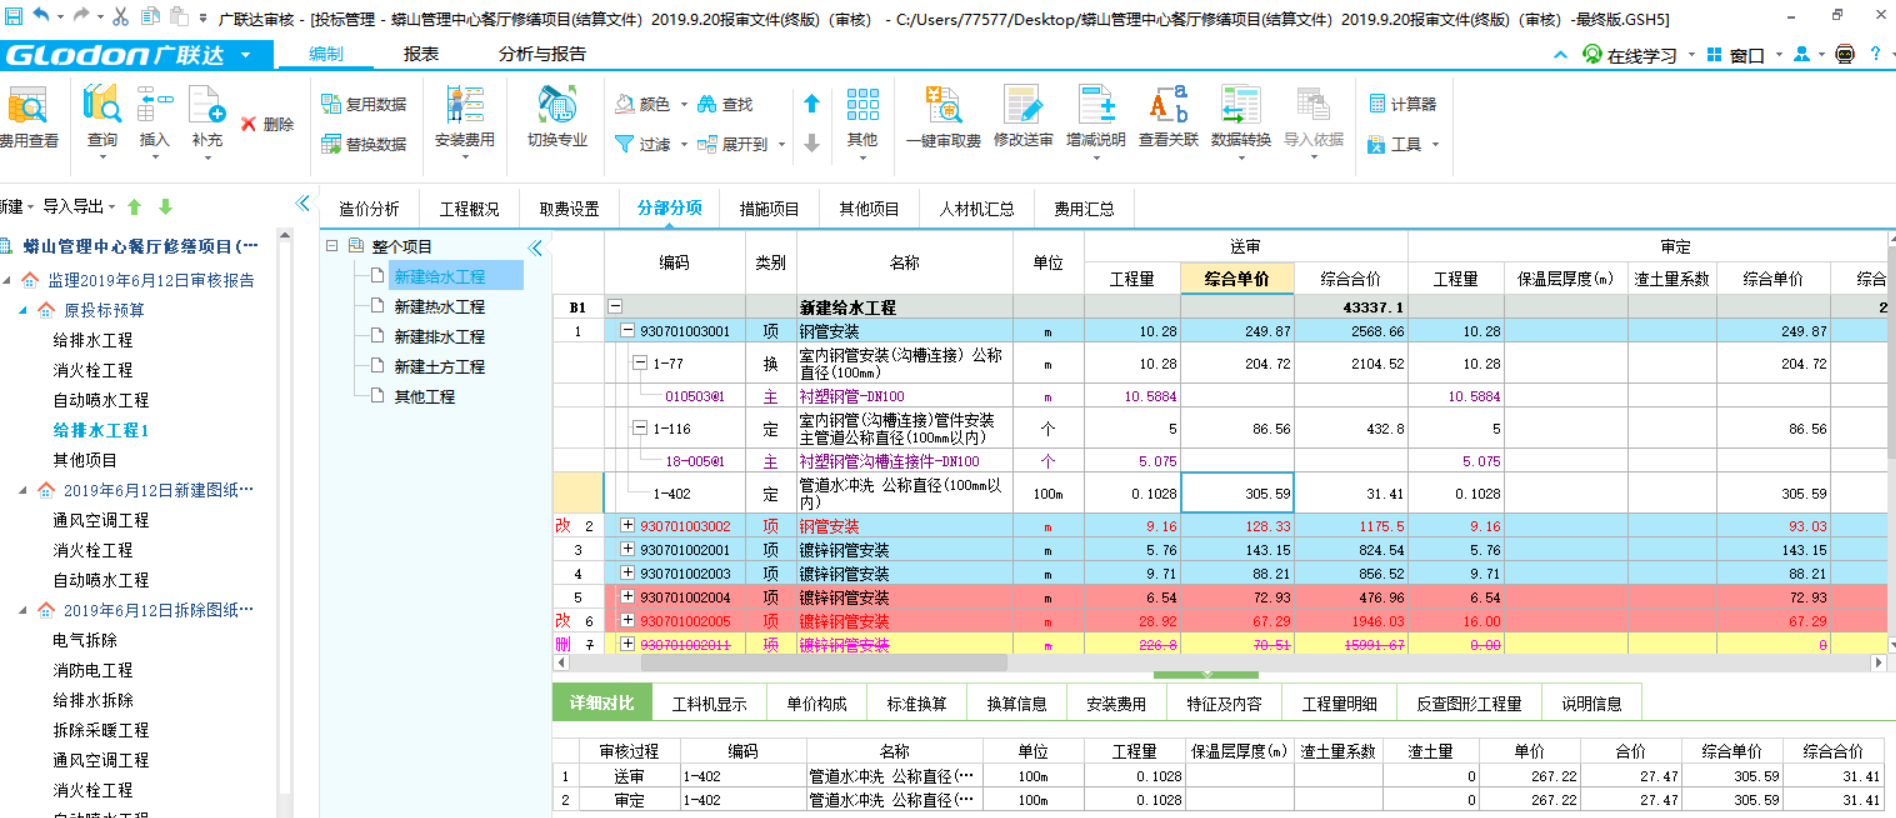Open the 措施项目 tab
This screenshot has width=1896, height=818.
[x=769, y=208]
